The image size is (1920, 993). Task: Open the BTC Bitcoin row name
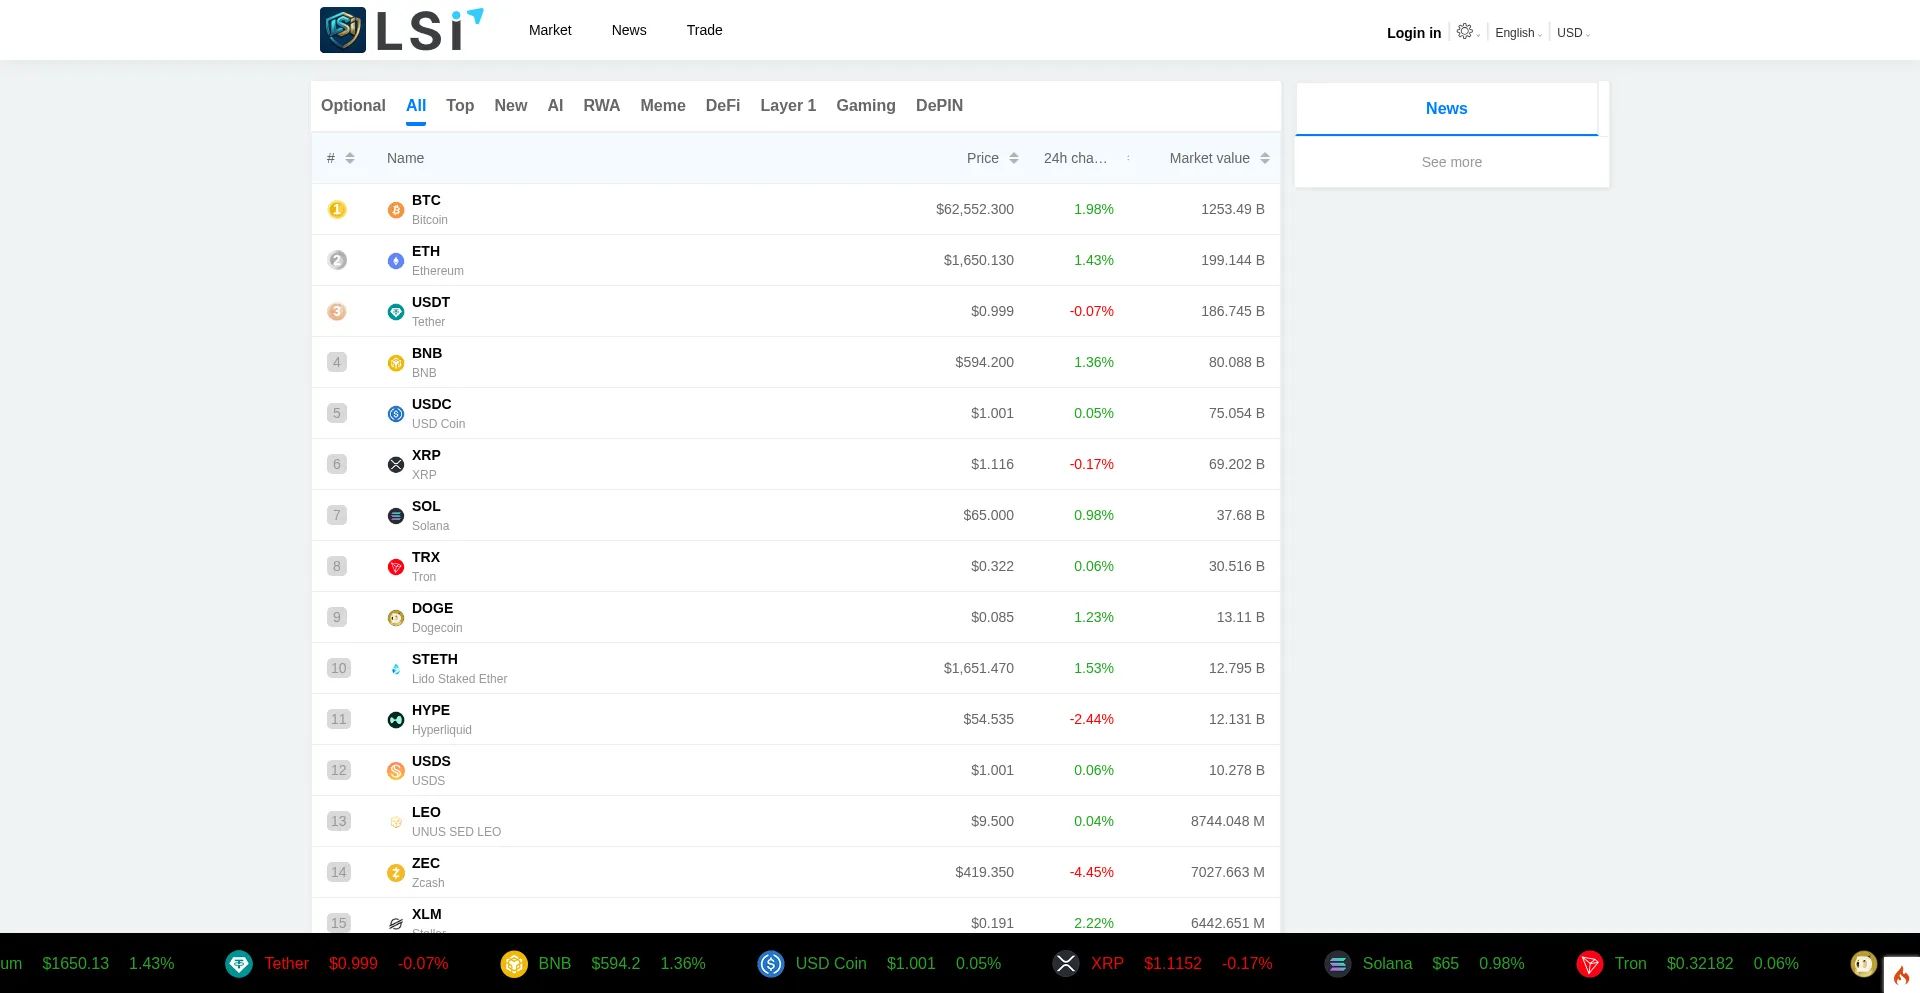[x=429, y=210]
